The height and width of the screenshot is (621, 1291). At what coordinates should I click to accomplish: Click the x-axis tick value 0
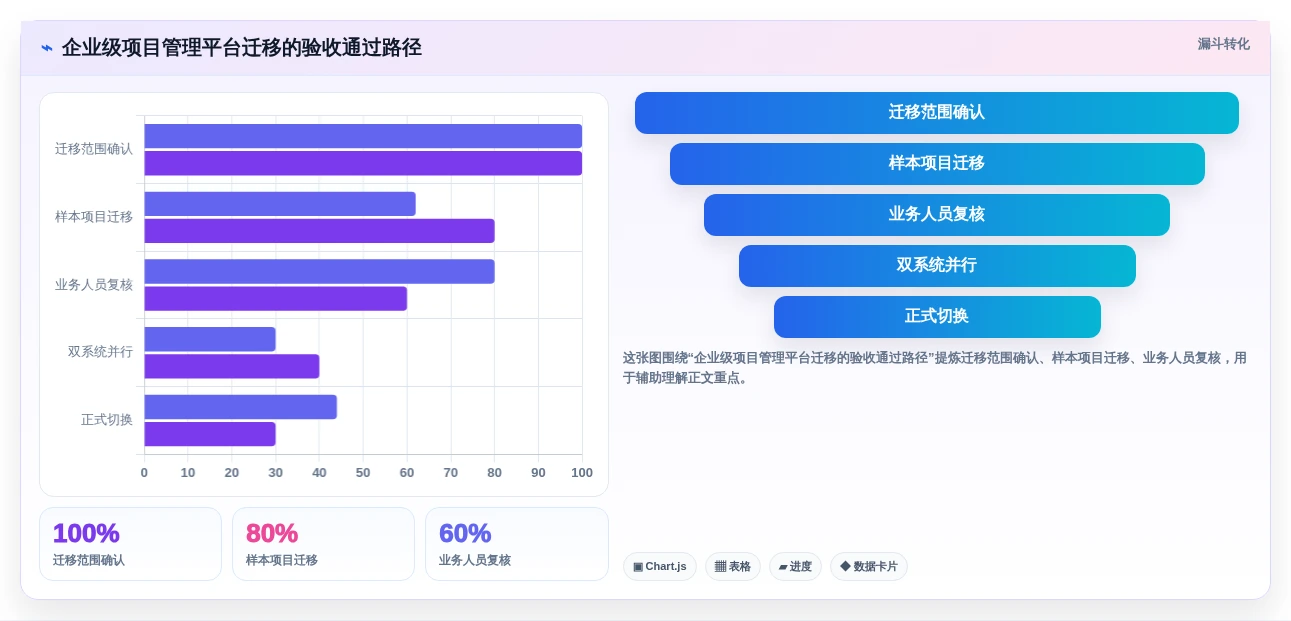click(x=144, y=473)
